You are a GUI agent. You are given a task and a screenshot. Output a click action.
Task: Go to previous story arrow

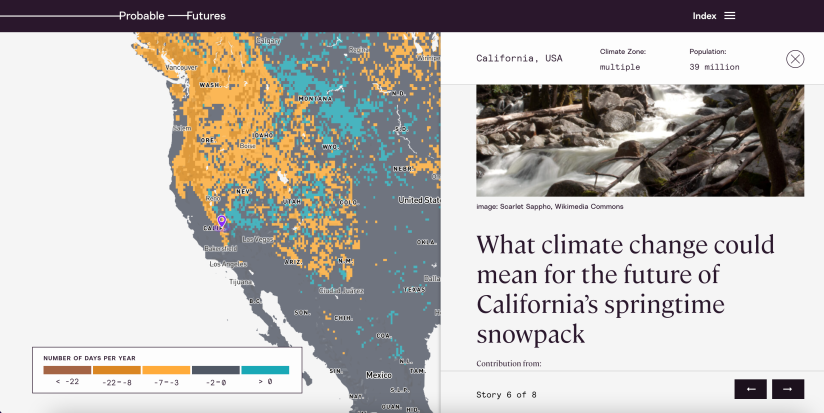click(751, 389)
